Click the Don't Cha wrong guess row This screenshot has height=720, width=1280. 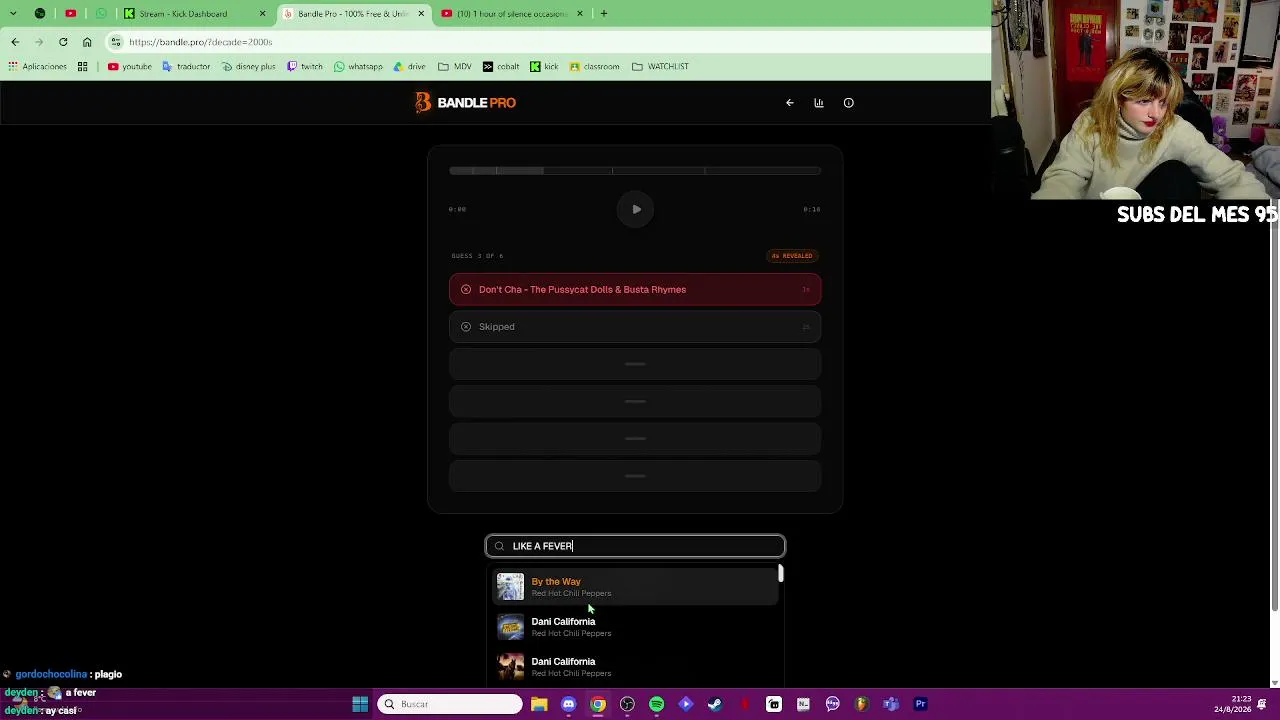635,290
